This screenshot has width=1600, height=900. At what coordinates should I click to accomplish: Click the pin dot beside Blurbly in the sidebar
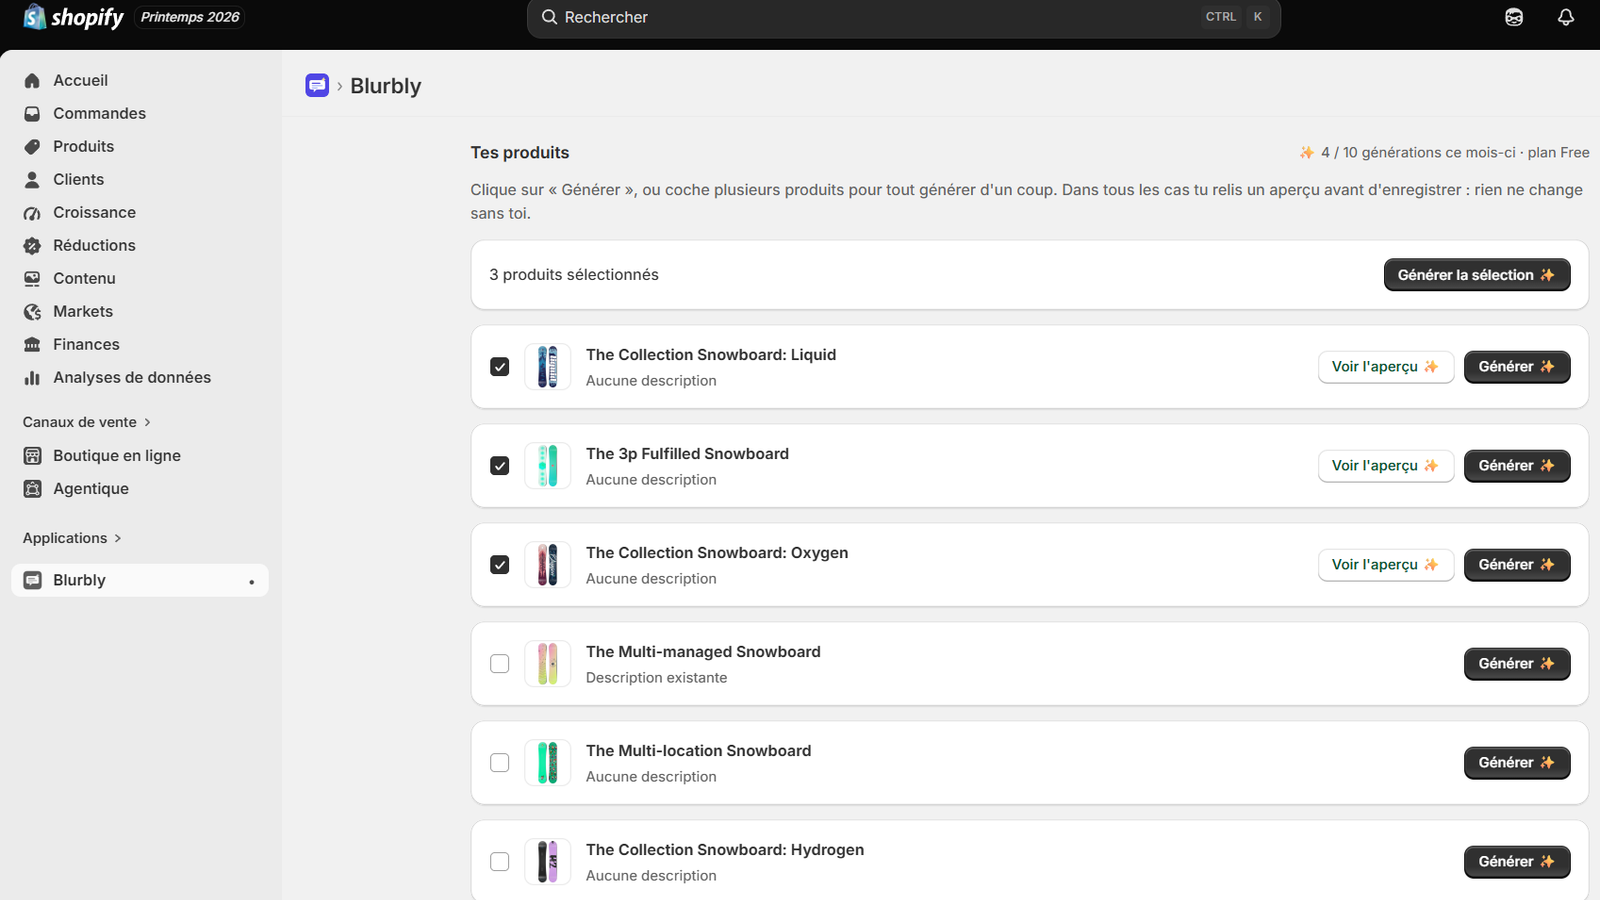251,582
